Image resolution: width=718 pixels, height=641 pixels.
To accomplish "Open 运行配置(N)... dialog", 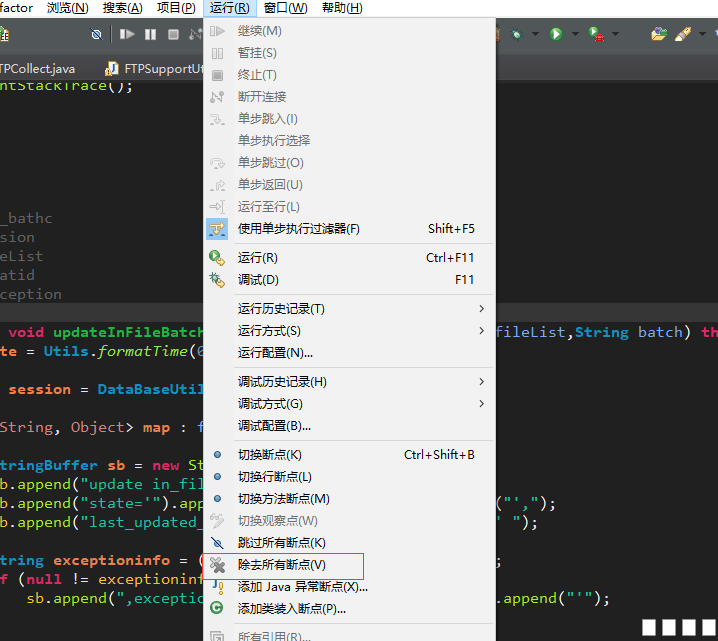I will pyautogui.click(x=275, y=353).
